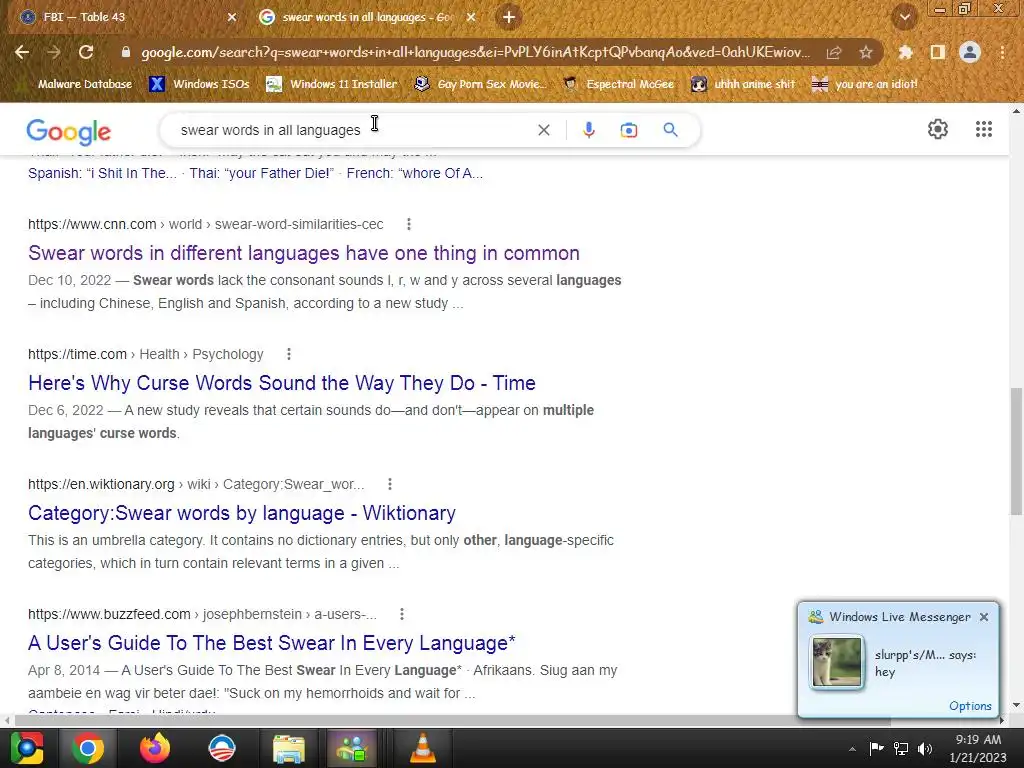
Task: Open French 'whore Of A...' sitelink
Action: pyautogui.click(x=415, y=173)
